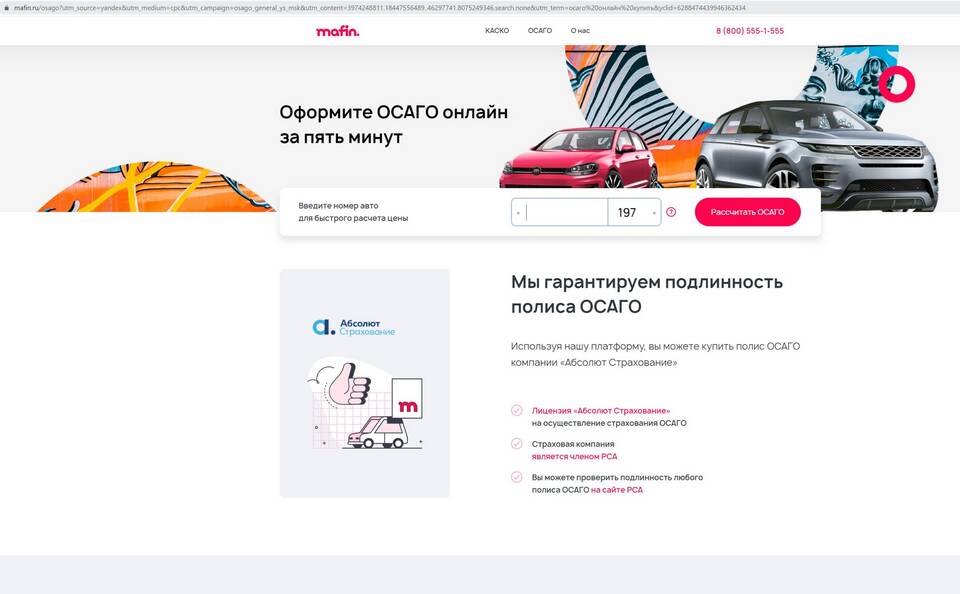The image size is (960, 594).
Task: Click checkmark icon beside Страховая компания
Action: point(517,443)
